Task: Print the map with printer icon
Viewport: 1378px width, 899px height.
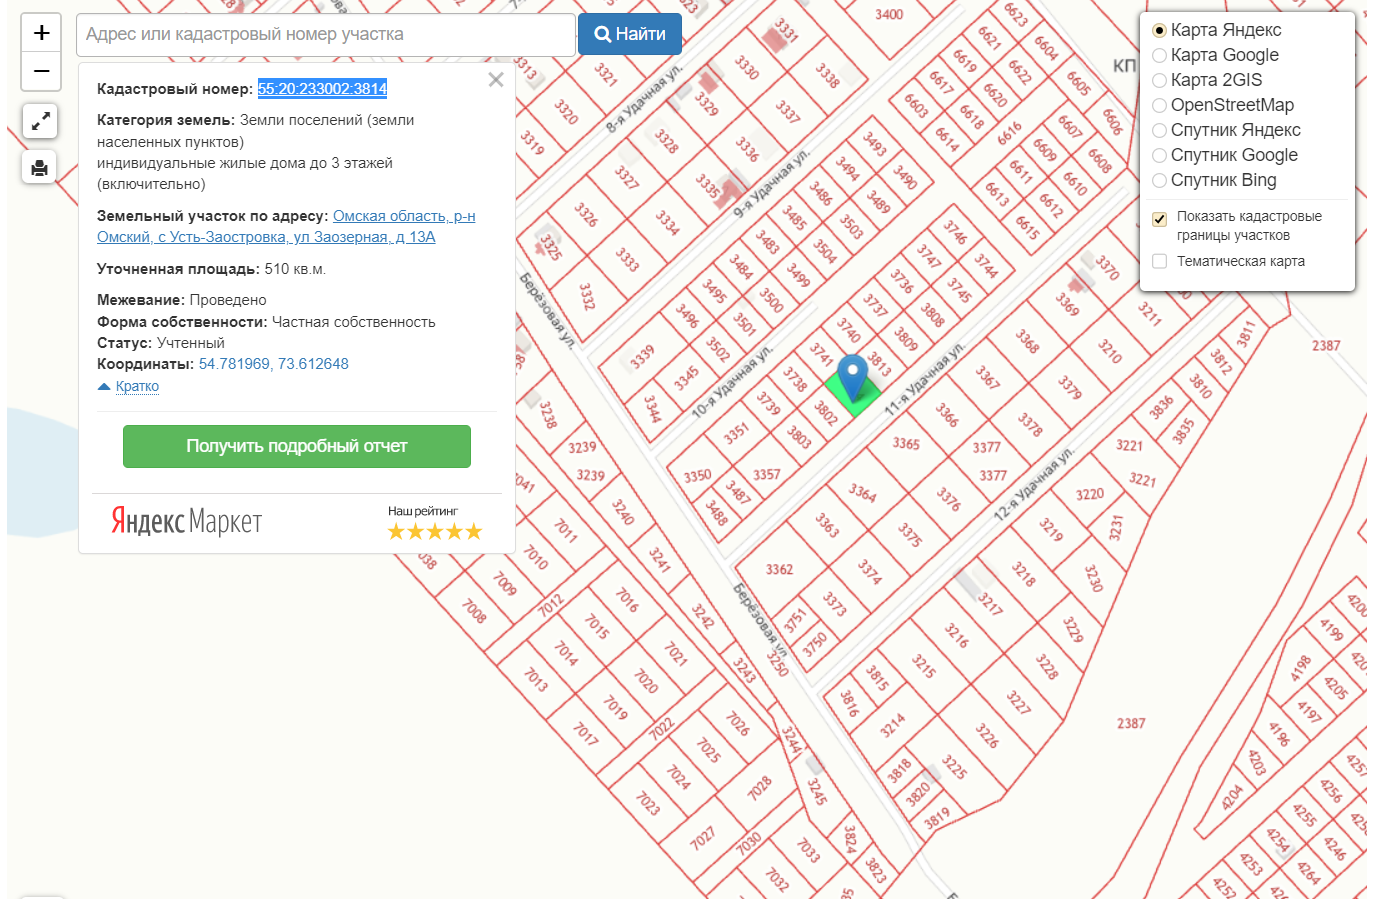Action: click(x=40, y=167)
